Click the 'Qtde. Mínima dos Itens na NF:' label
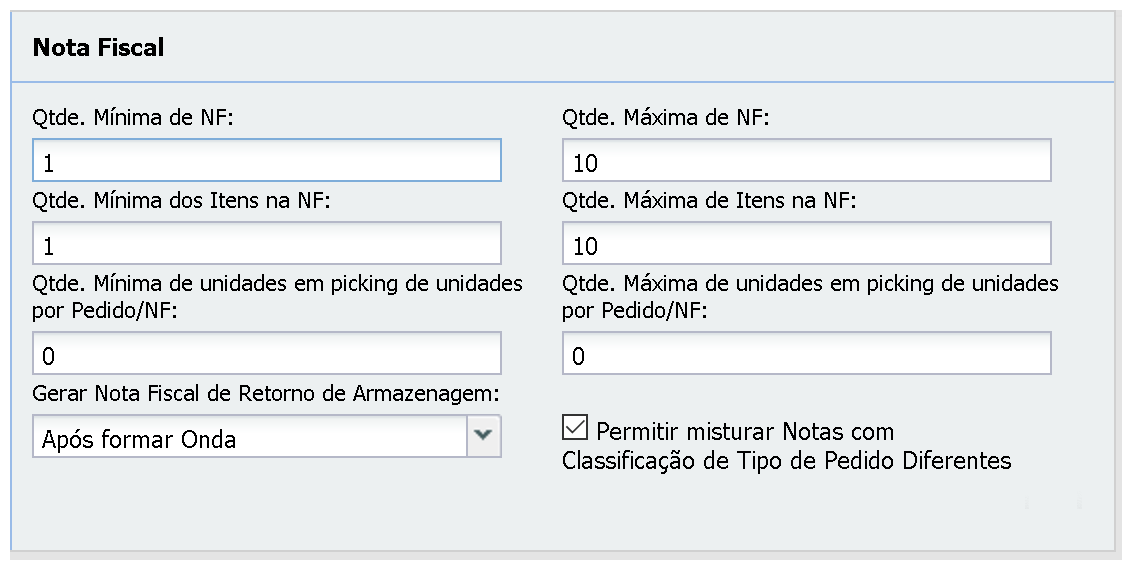The image size is (1136, 578). 181,201
